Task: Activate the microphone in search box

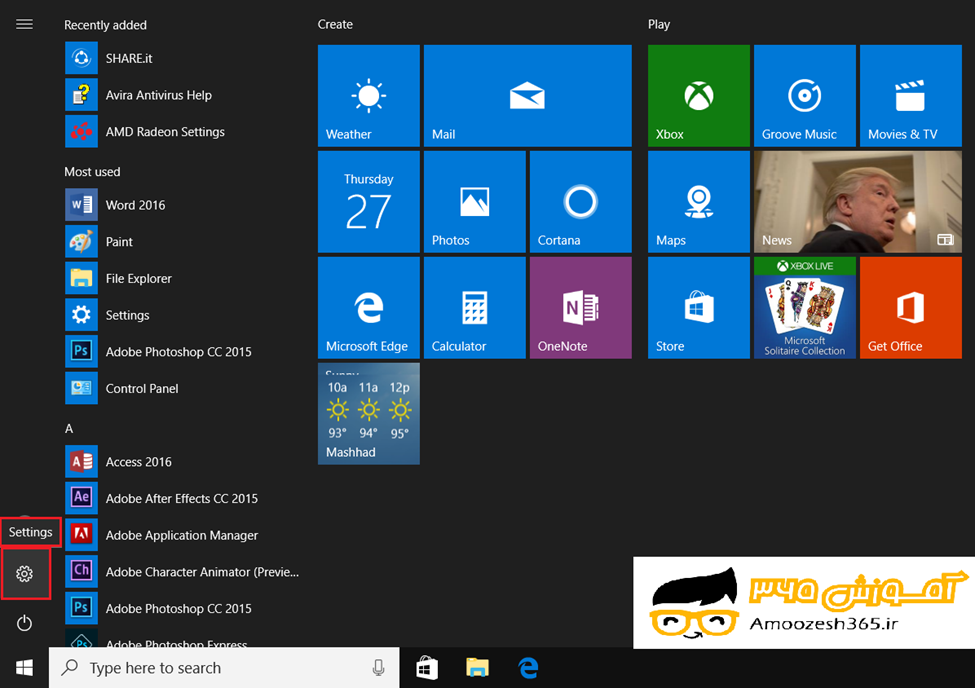Action: [378, 668]
